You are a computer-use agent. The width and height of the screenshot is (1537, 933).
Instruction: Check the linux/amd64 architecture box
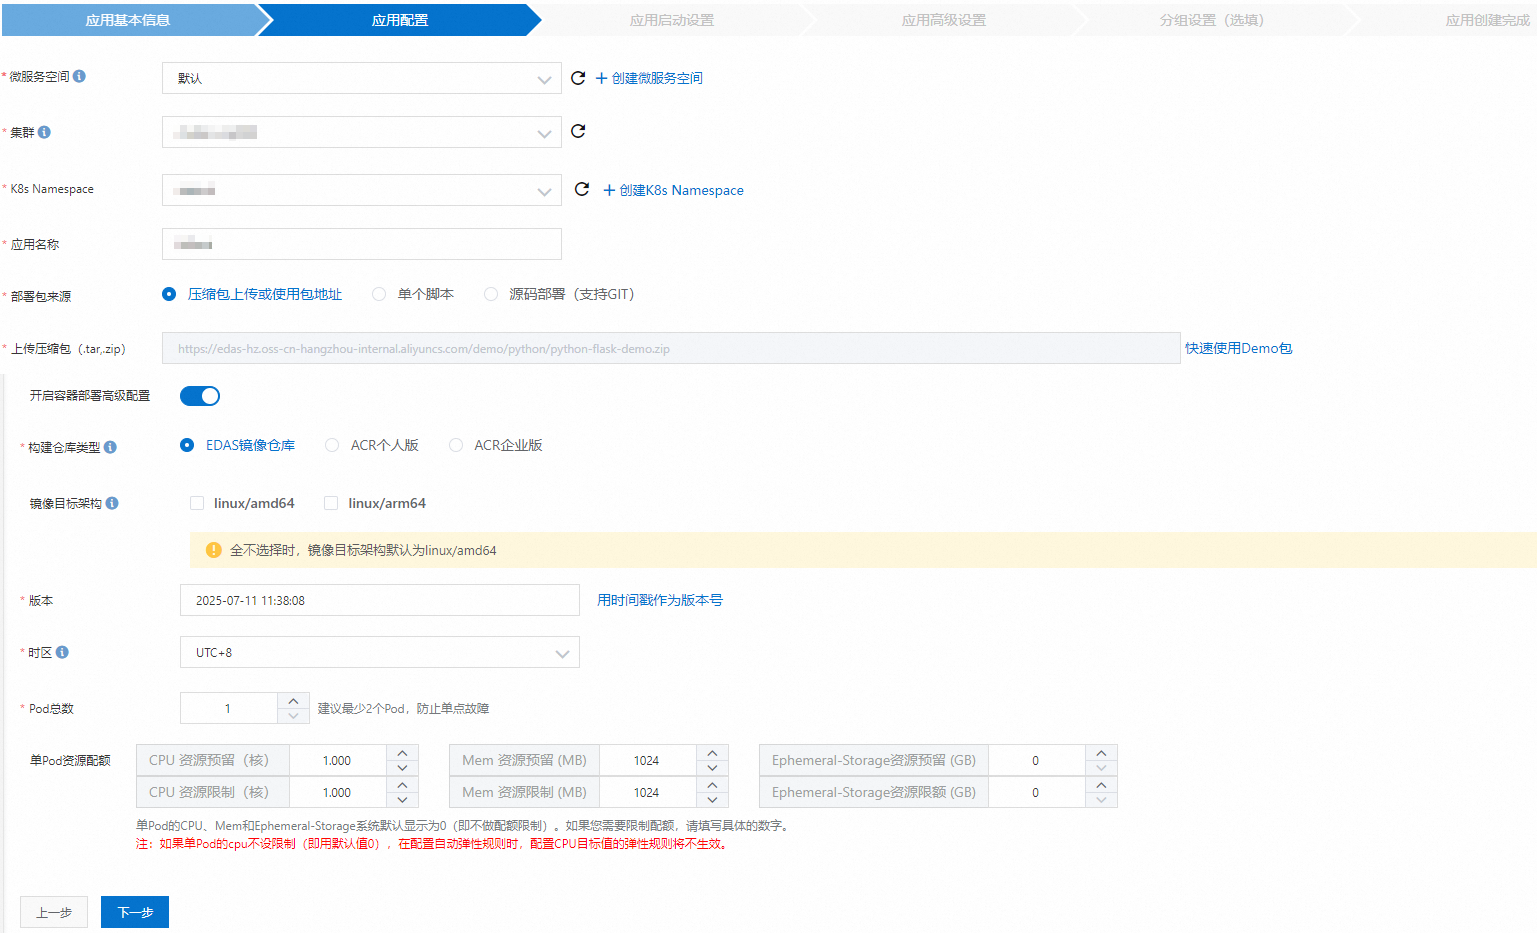pyautogui.click(x=197, y=503)
